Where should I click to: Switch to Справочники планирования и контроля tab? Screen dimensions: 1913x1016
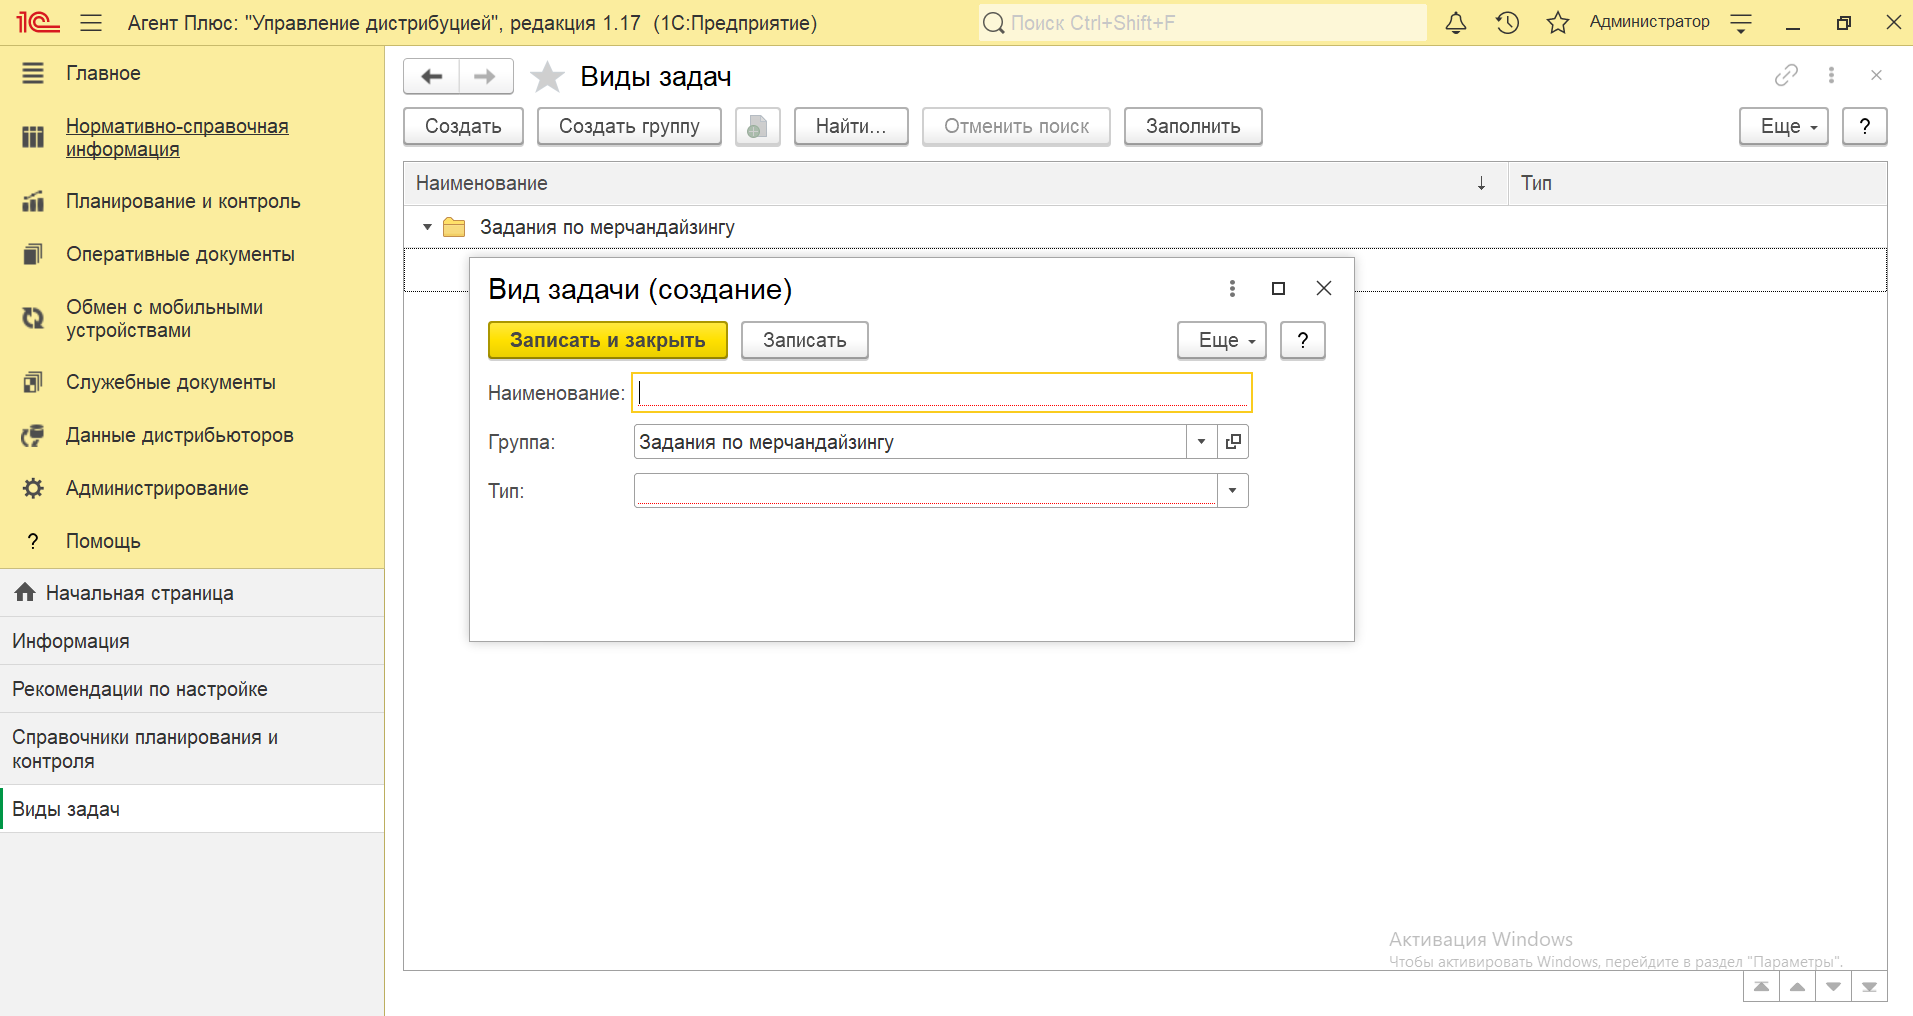pyautogui.click(x=192, y=749)
